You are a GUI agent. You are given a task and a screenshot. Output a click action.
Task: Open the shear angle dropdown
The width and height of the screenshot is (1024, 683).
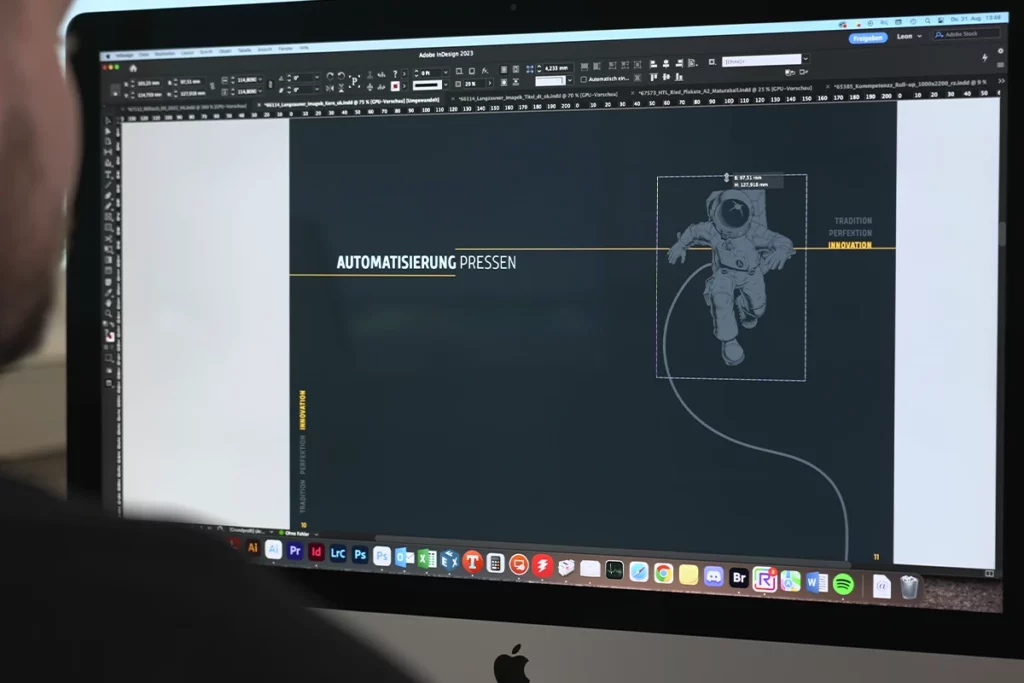coord(317,89)
